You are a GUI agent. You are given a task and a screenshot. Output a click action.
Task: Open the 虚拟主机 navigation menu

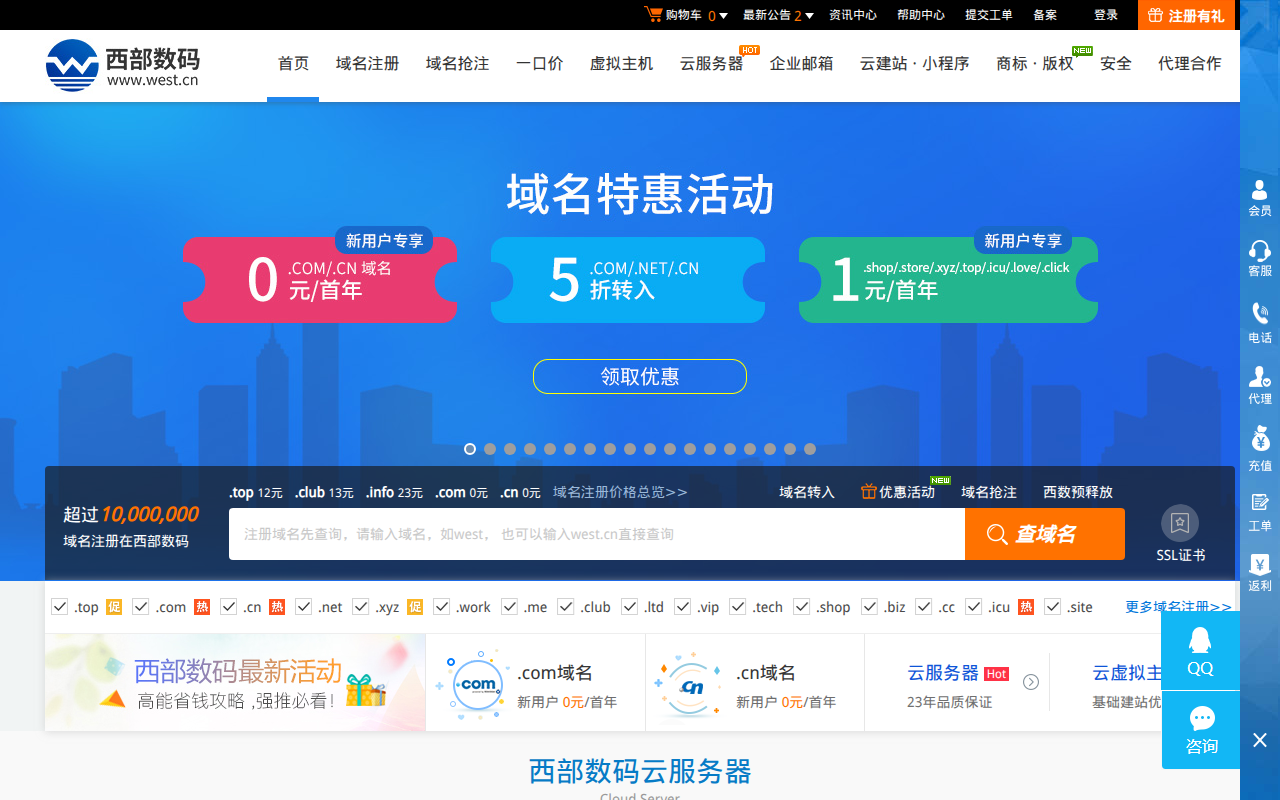[x=621, y=63]
